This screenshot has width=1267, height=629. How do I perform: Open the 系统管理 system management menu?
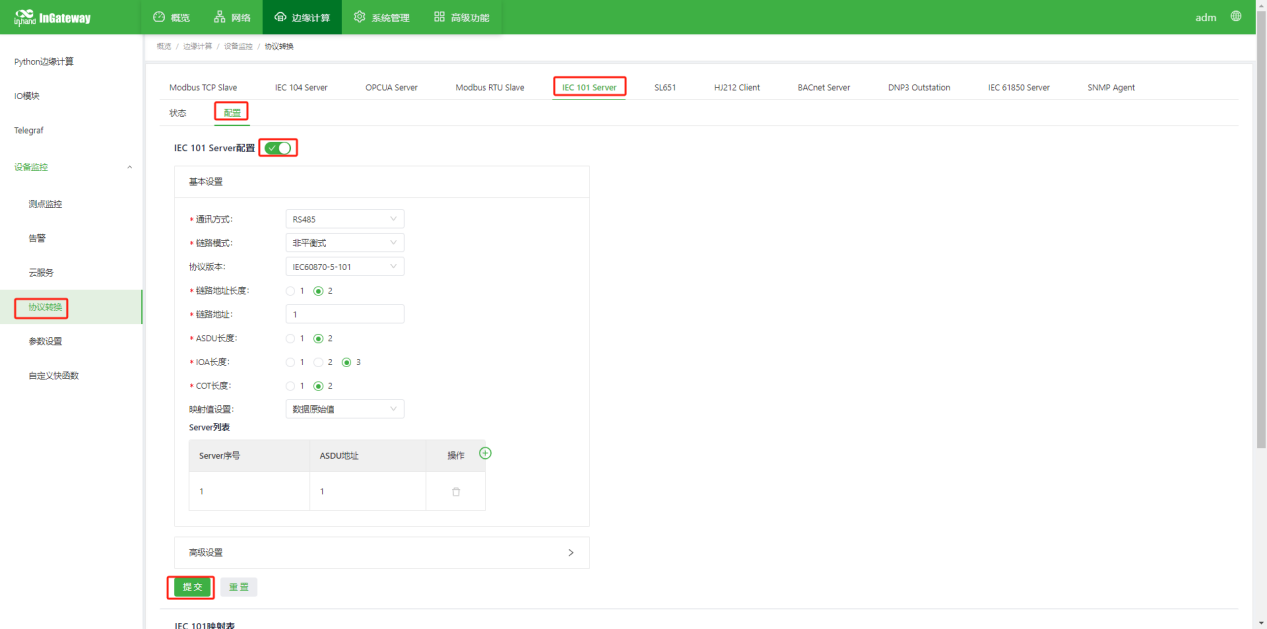[x=381, y=17]
